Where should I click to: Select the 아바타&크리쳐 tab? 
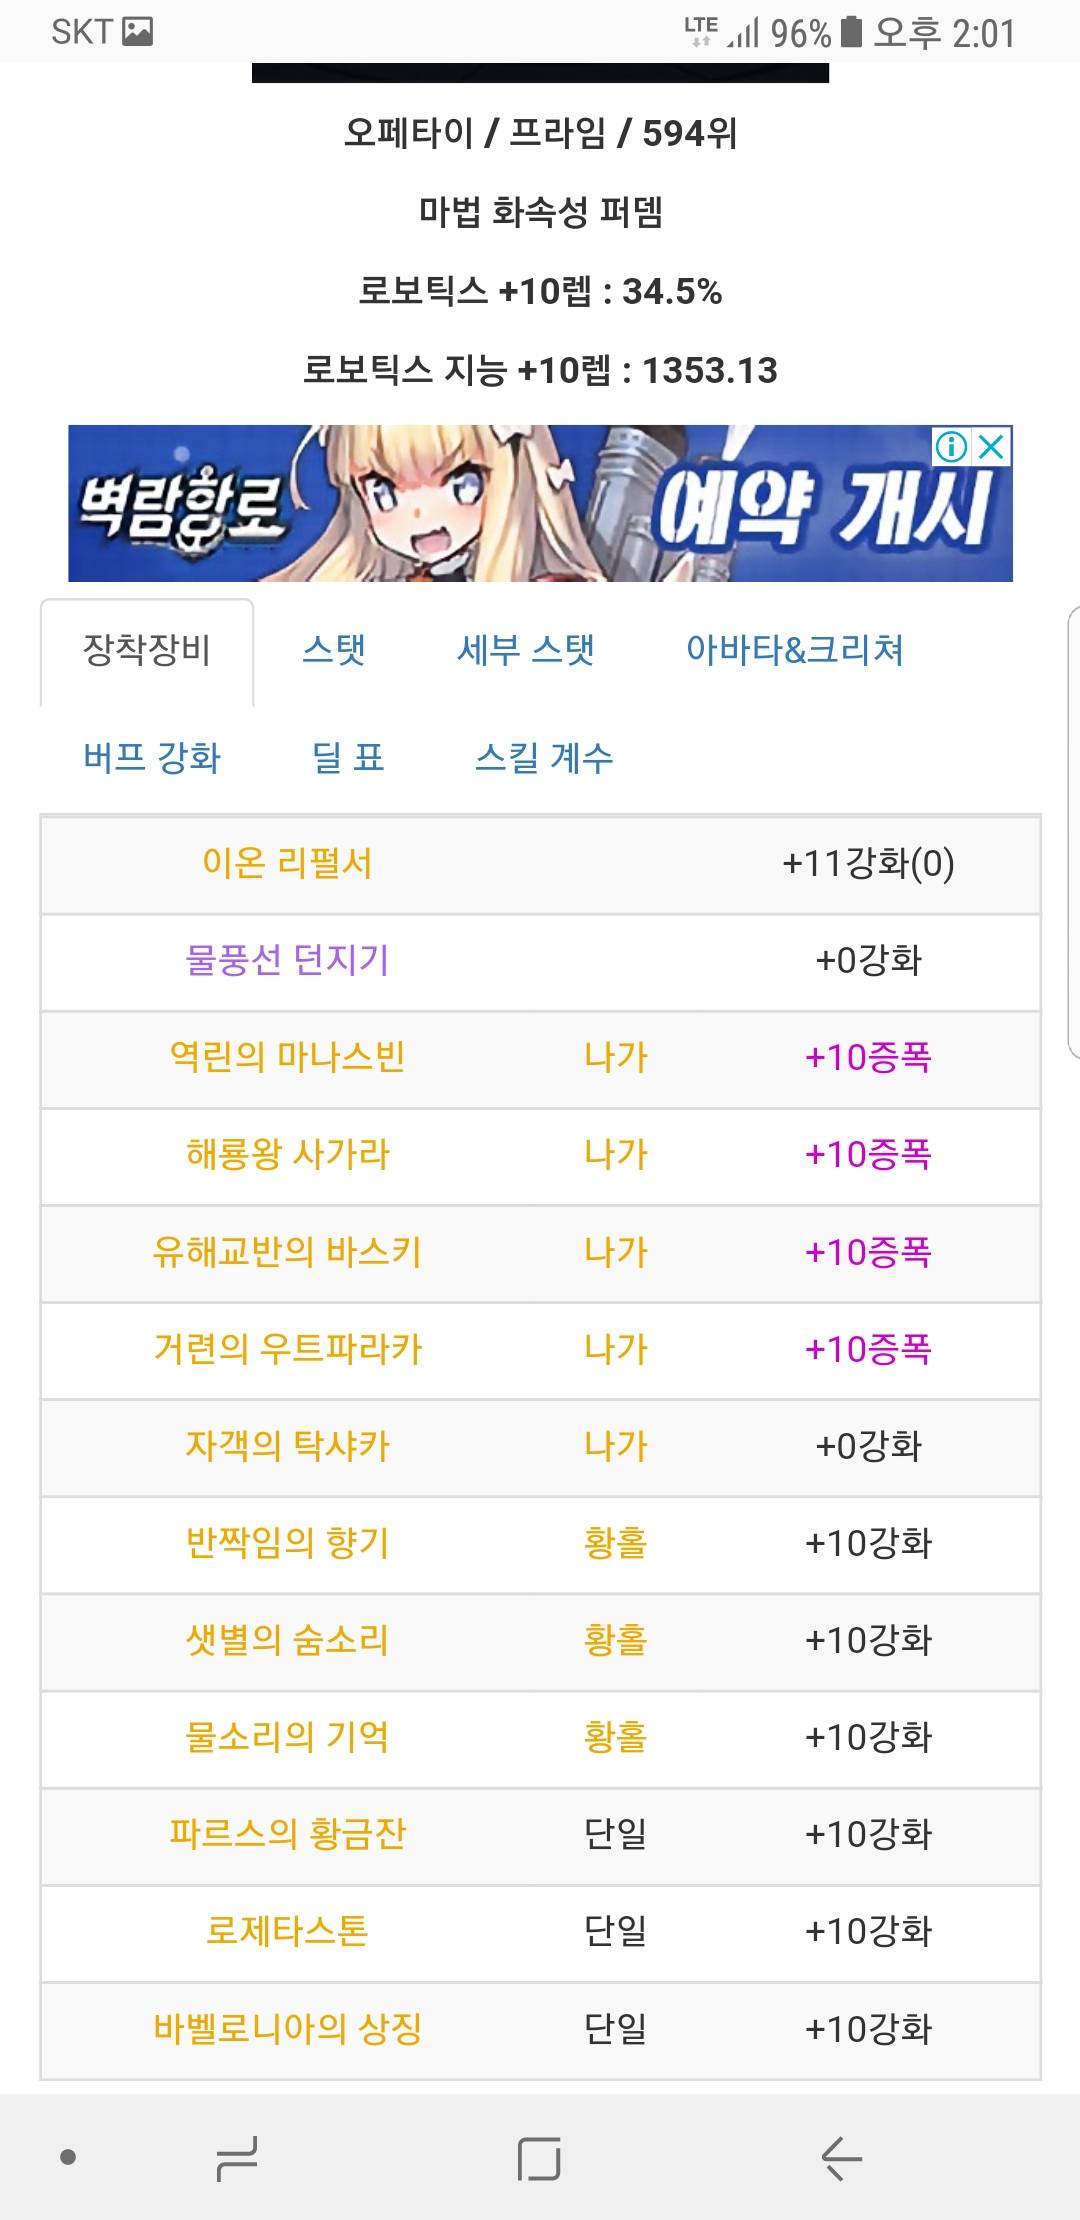(x=794, y=650)
